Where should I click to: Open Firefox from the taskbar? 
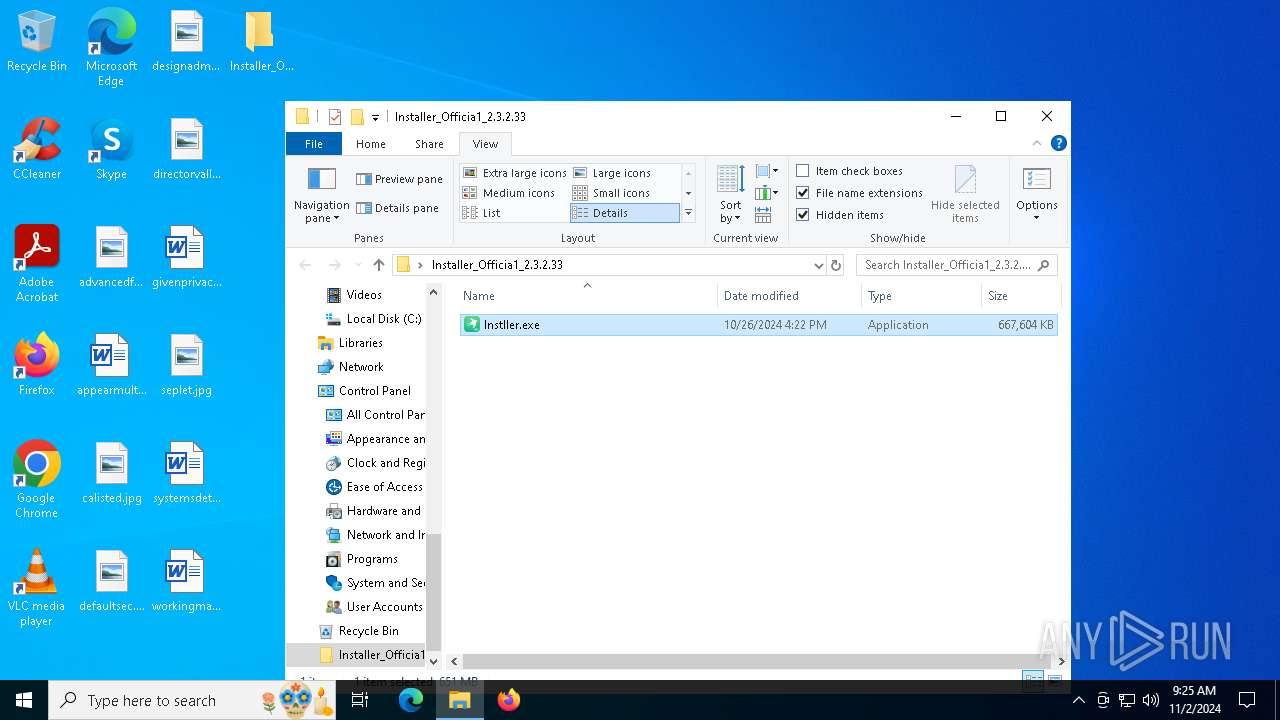point(509,700)
